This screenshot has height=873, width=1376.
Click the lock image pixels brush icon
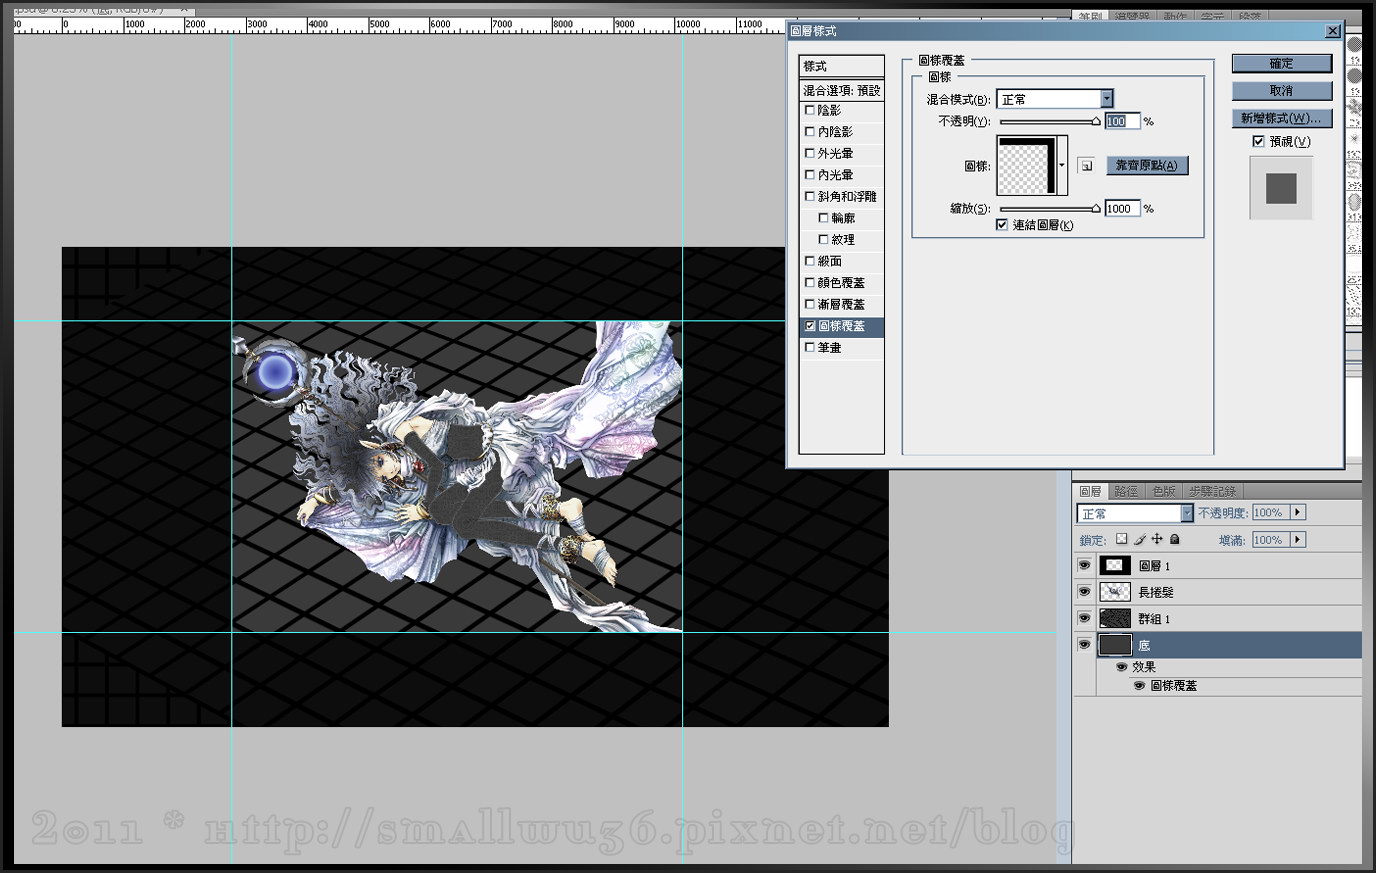click(x=1139, y=539)
